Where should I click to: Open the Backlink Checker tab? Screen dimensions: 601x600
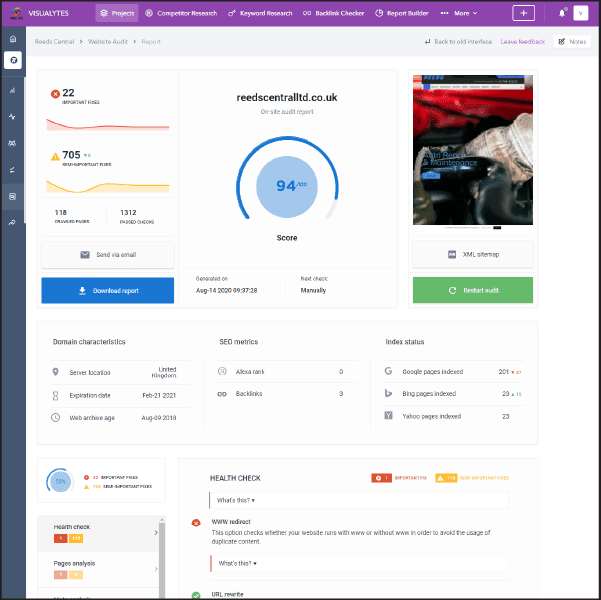click(x=333, y=13)
